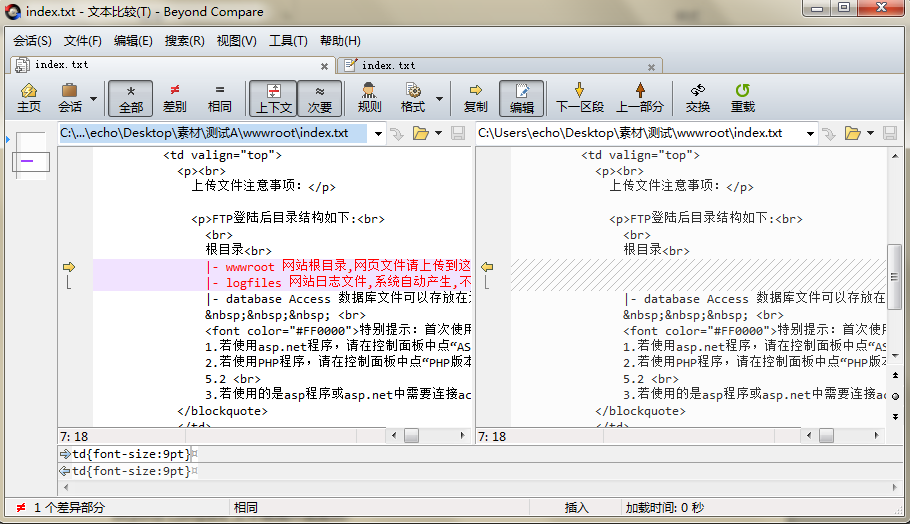
Task: Open the right pane browse folder icon
Action: click(x=853, y=133)
